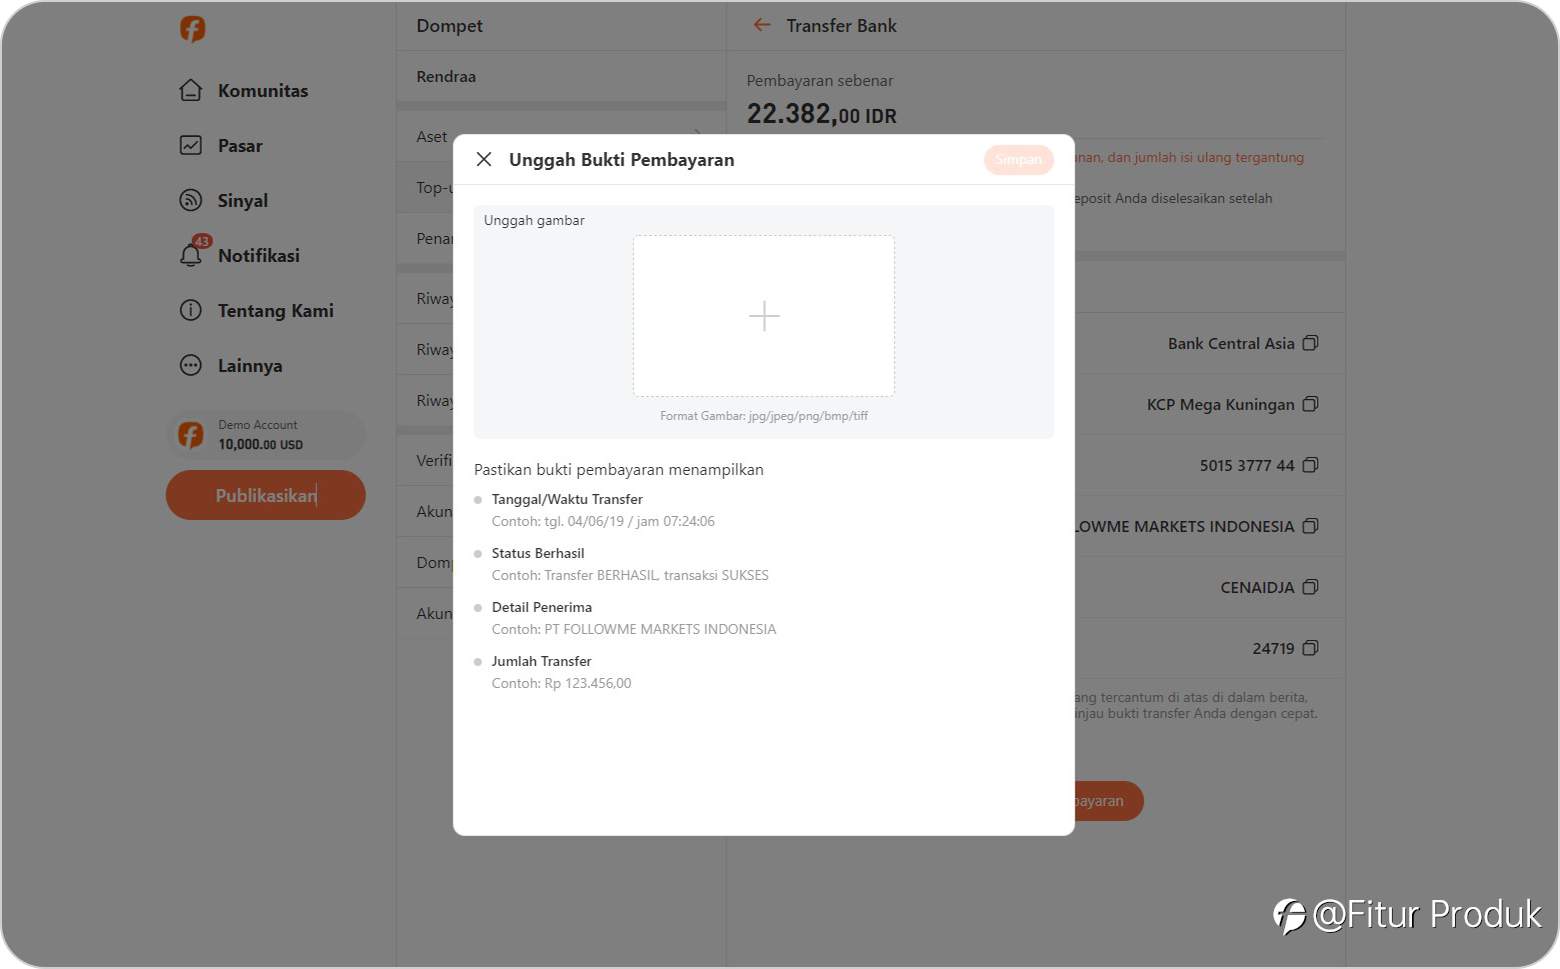Click Dompet panel heading
The width and height of the screenshot is (1560, 969).
pyautogui.click(x=449, y=25)
